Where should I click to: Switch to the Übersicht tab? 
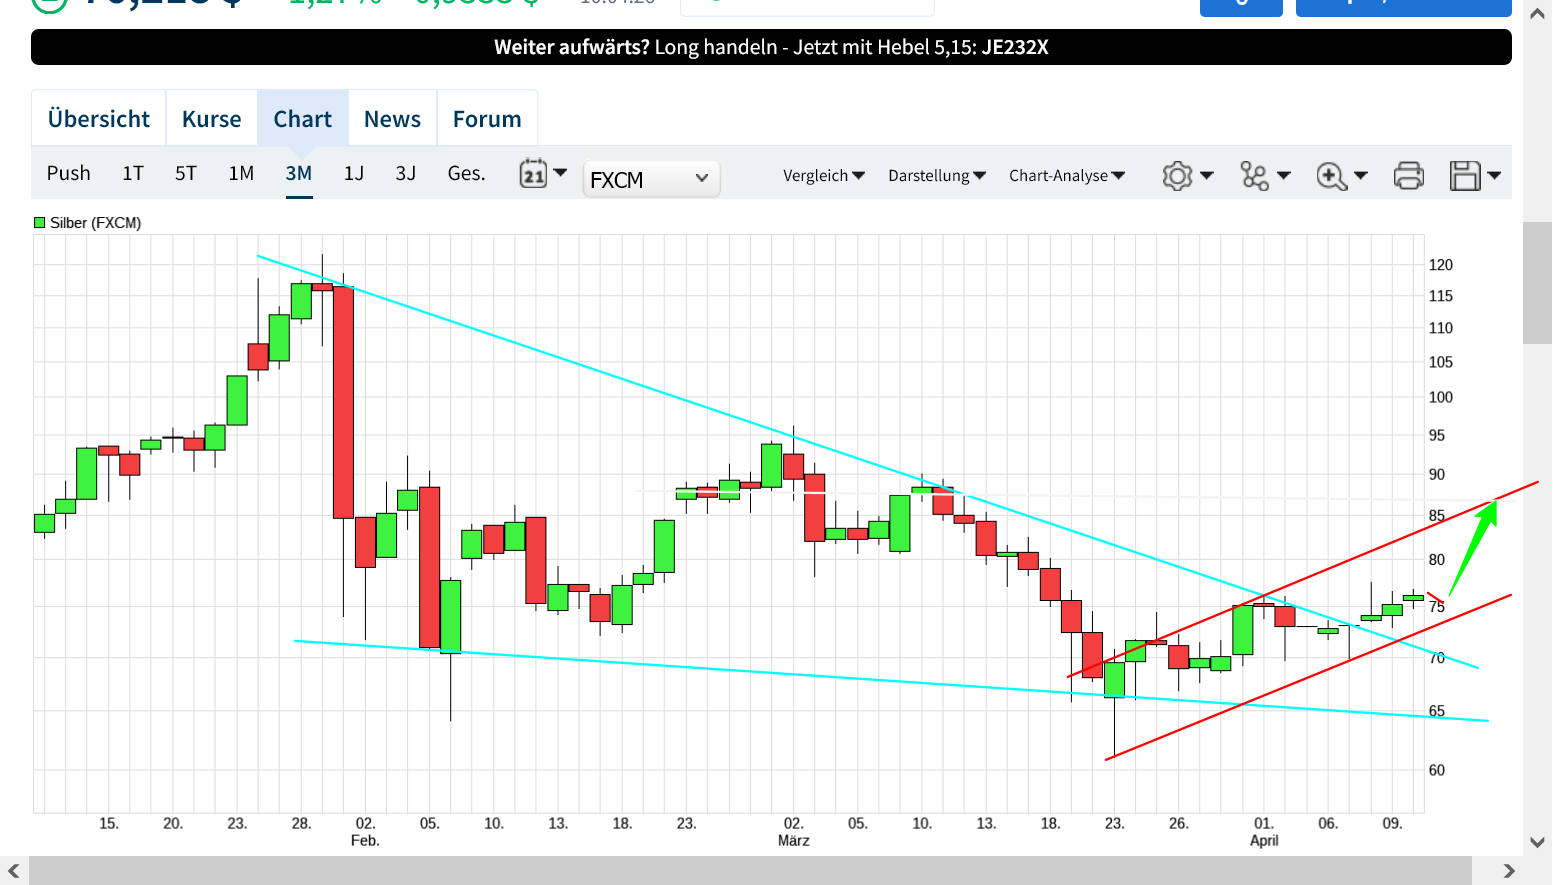[x=98, y=119]
